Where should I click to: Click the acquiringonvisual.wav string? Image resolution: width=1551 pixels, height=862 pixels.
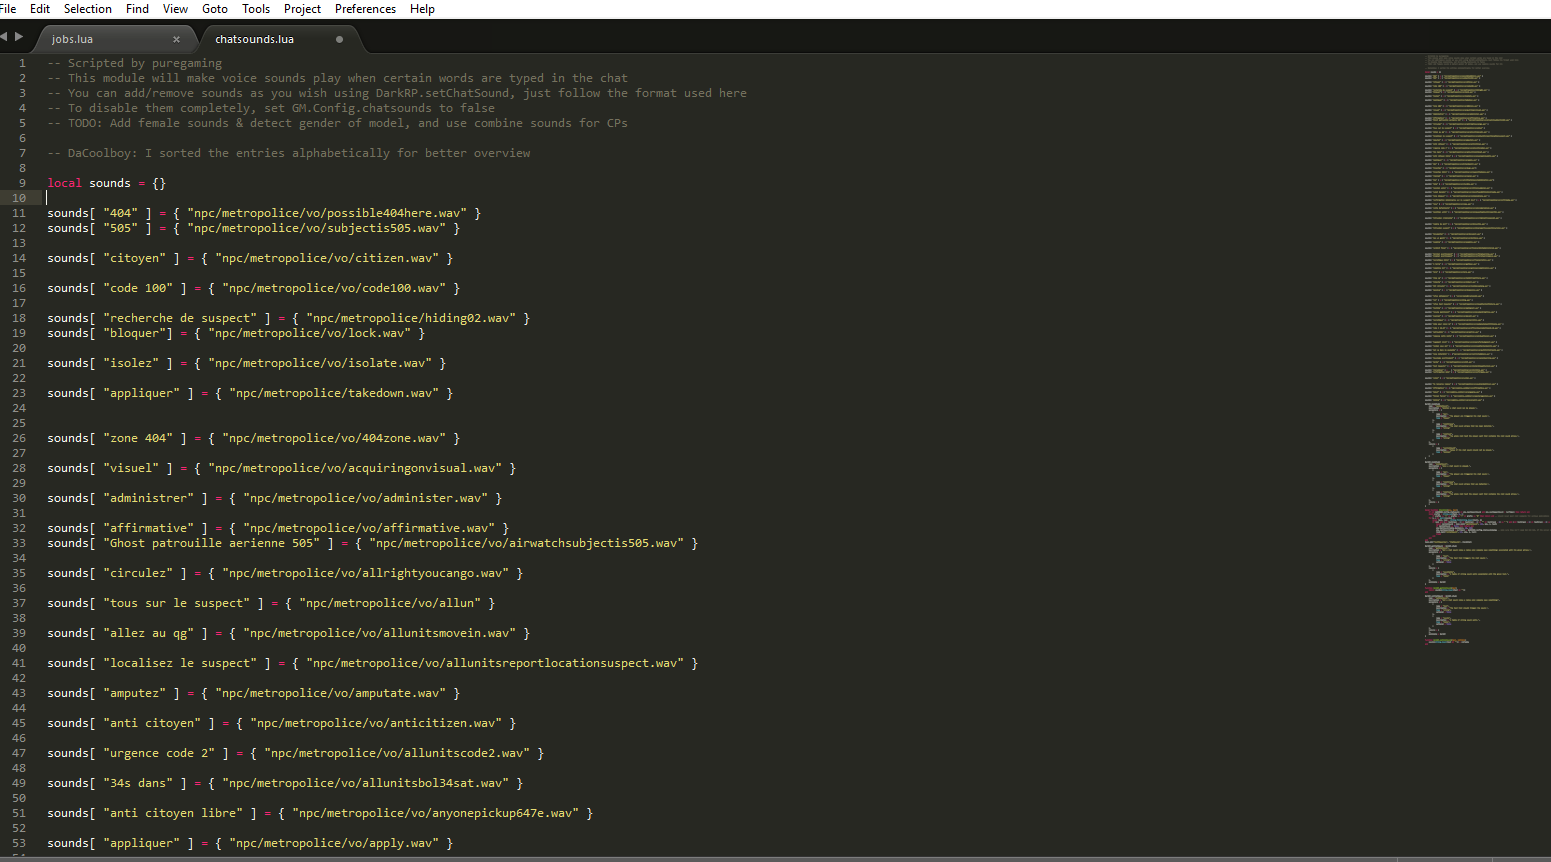(355, 468)
